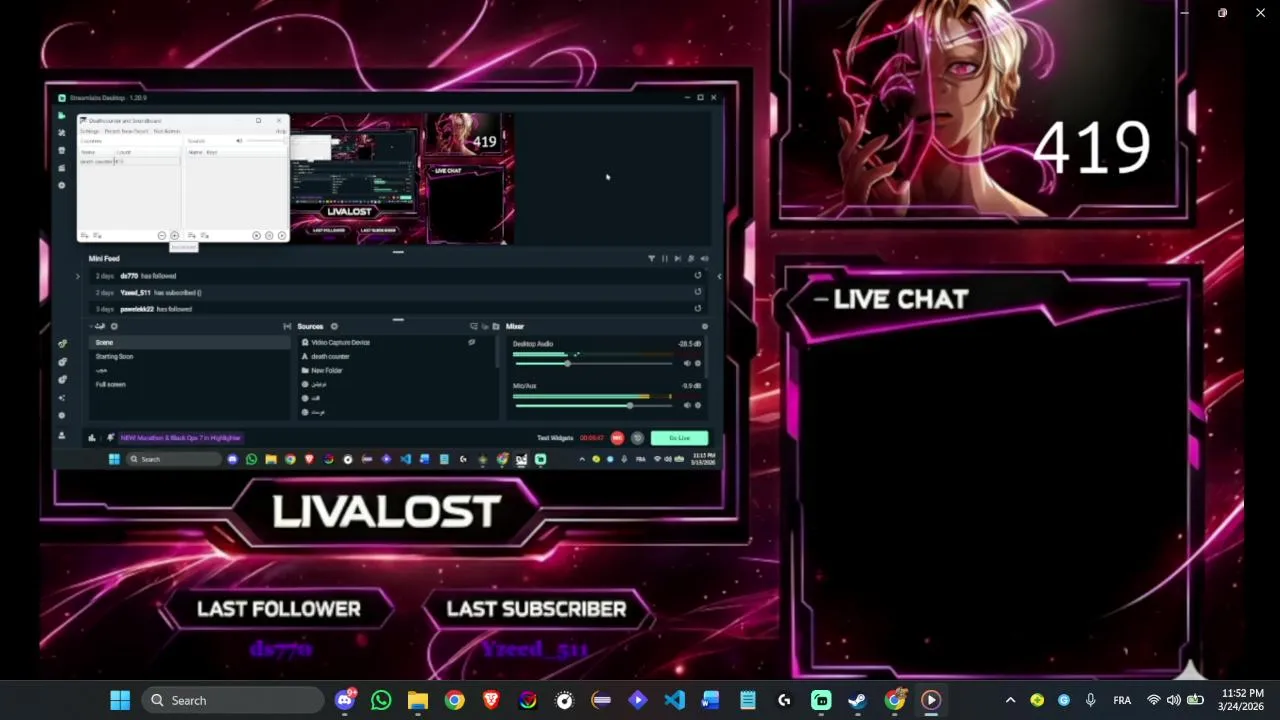Adjust the Soundboard volume slider
The height and width of the screenshot is (720, 1280).
tap(266, 140)
